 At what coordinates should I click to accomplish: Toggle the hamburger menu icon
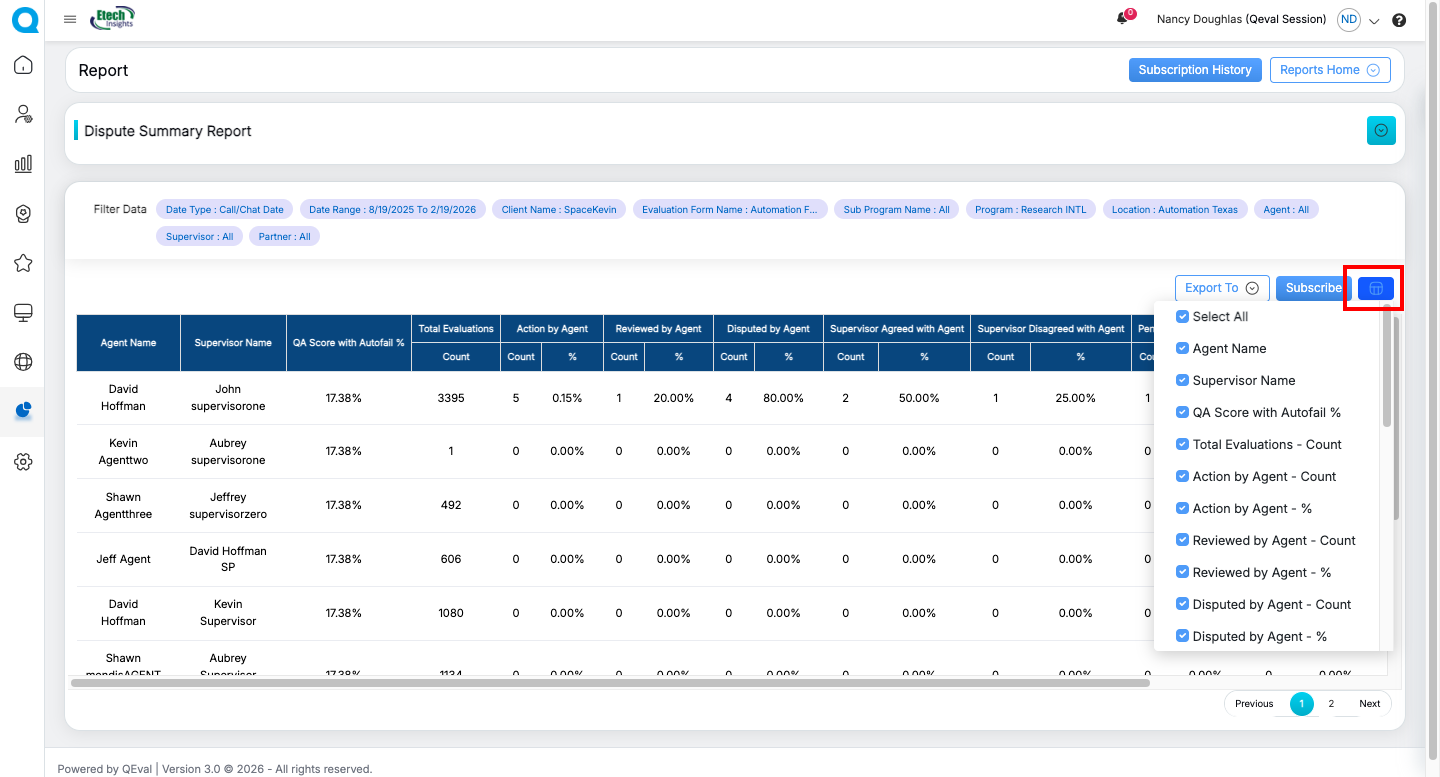pos(70,19)
